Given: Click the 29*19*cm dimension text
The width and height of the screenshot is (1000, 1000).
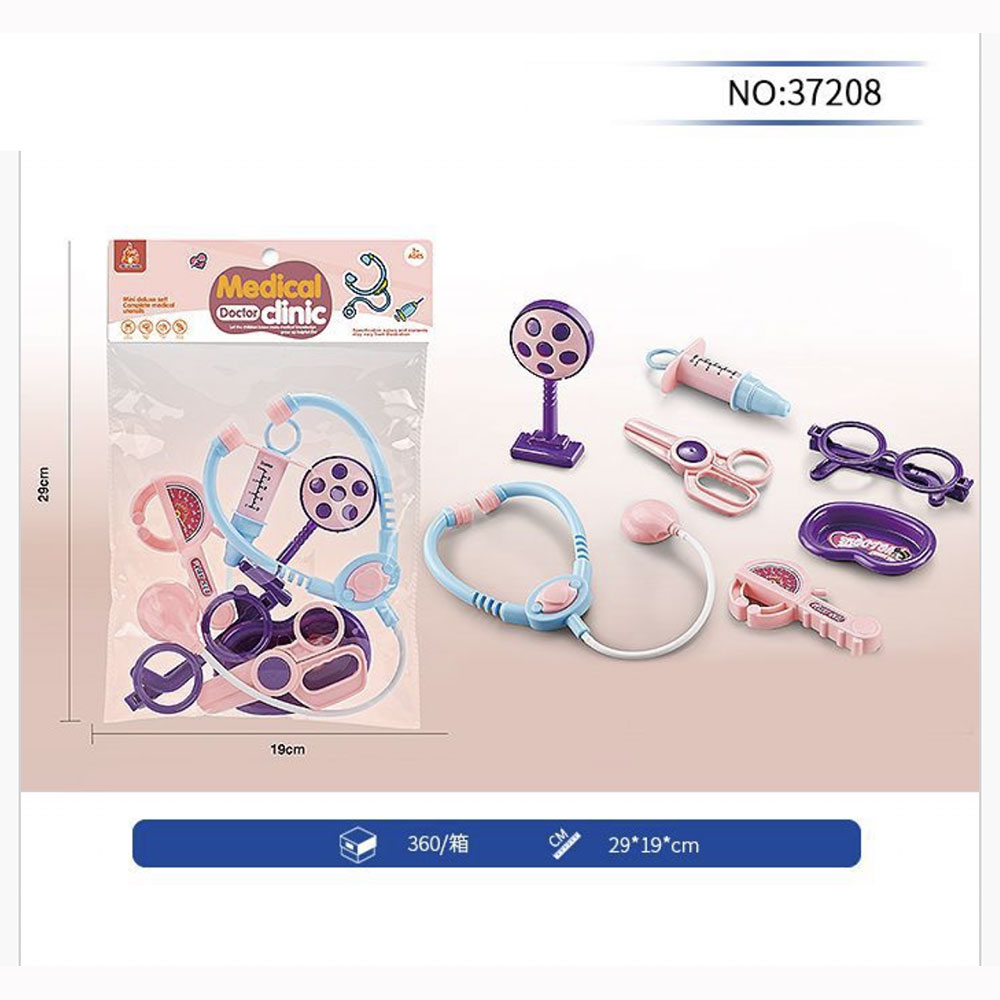Looking at the screenshot, I should pyautogui.click(x=653, y=846).
